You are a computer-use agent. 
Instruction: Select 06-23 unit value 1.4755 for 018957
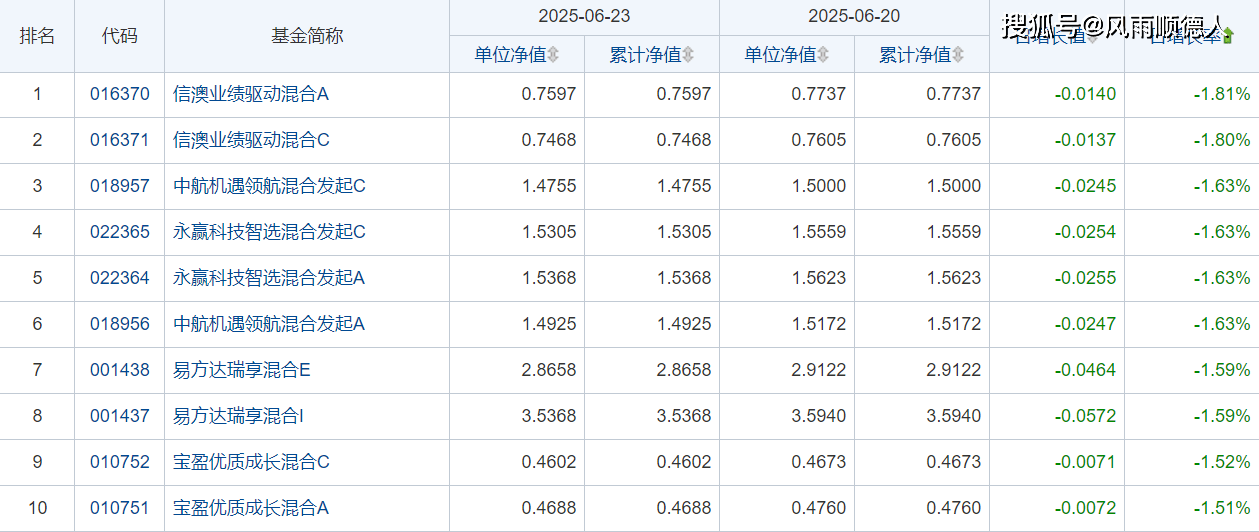[x=549, y=186]
